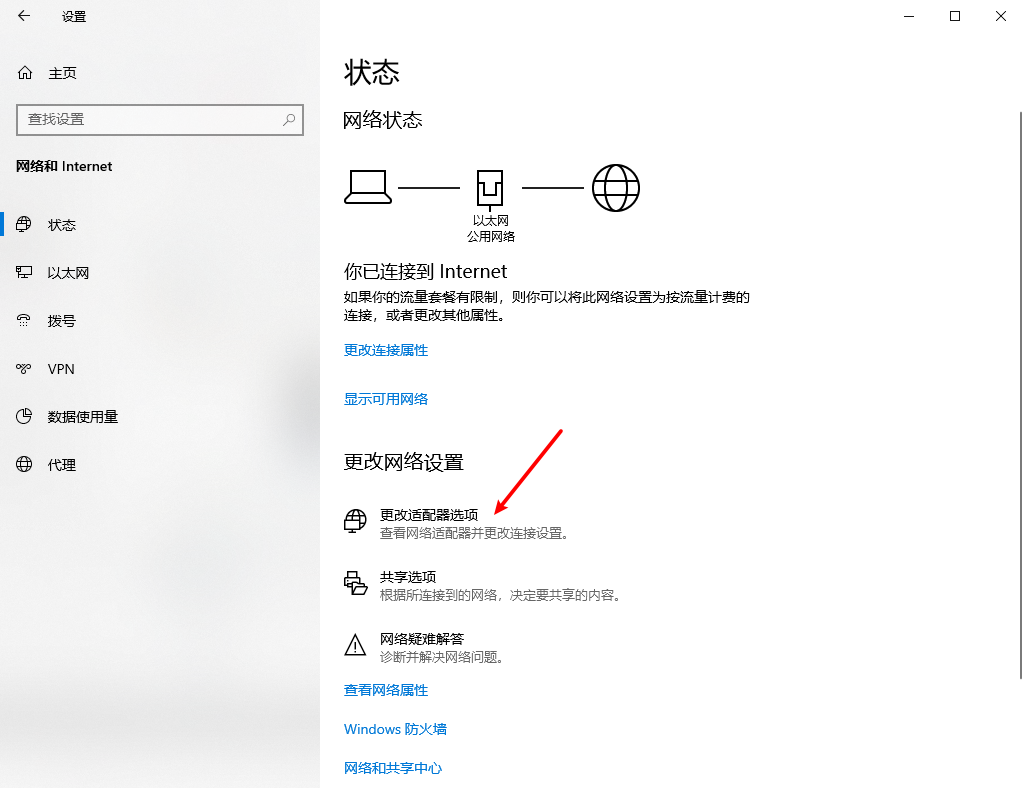
Task: Click the Internet globe in network status diagram
Action: tap(616, 187)
